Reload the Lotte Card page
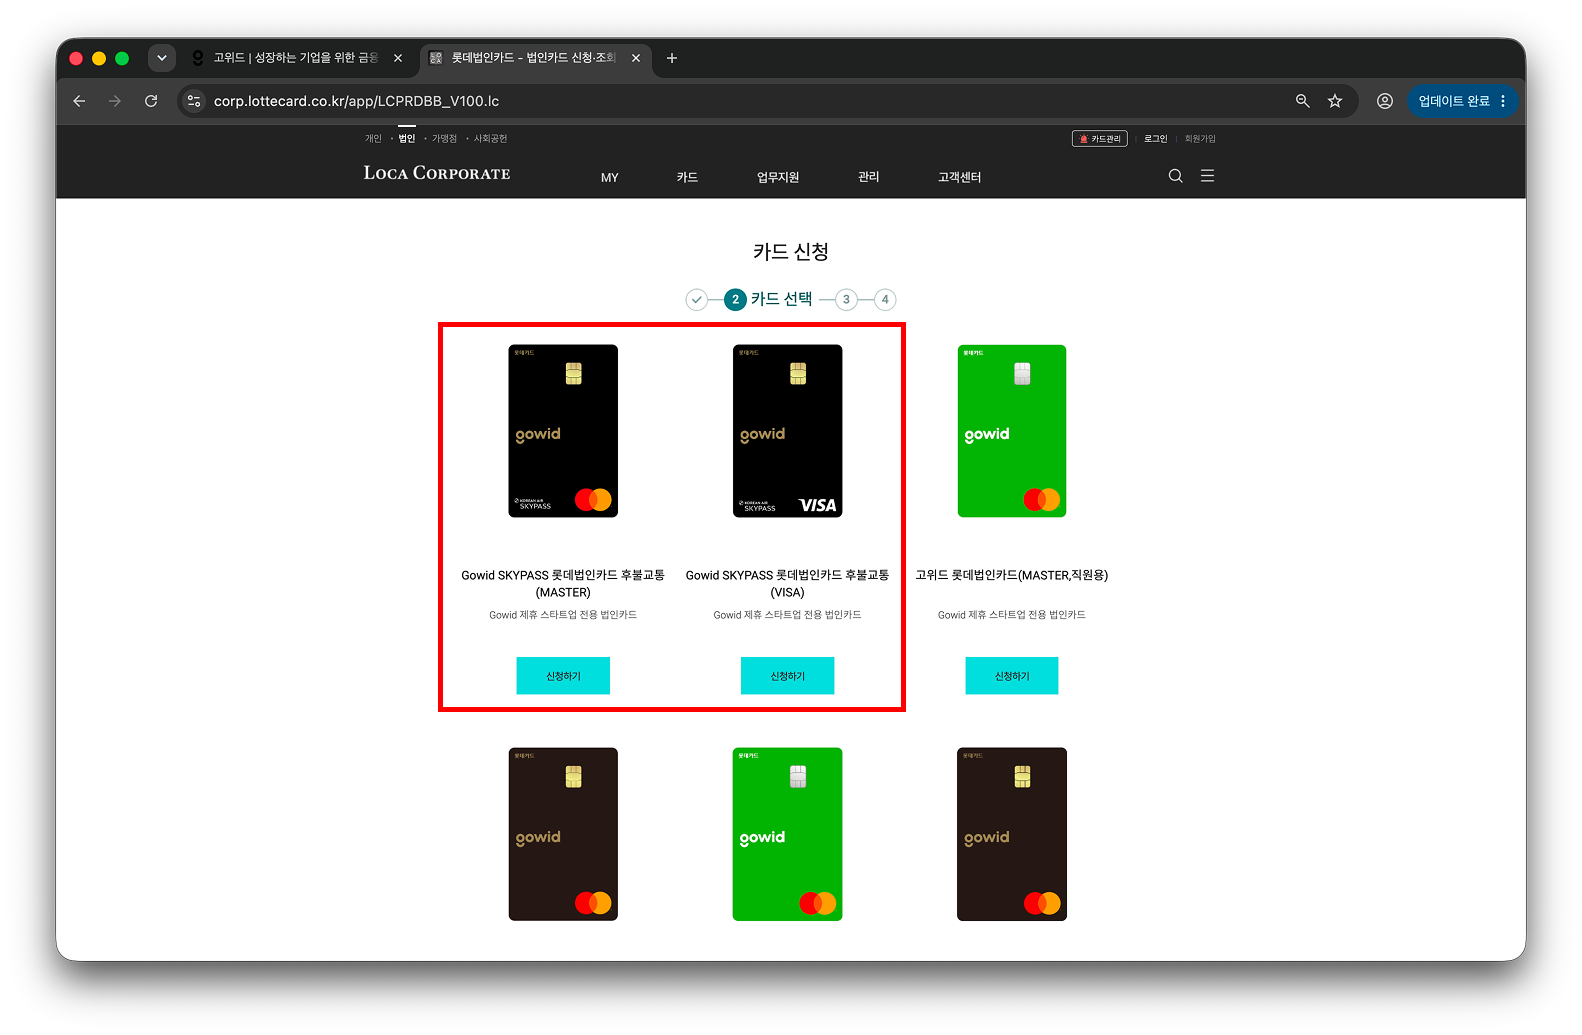The image size is (1582, 1035). [151, 101]
